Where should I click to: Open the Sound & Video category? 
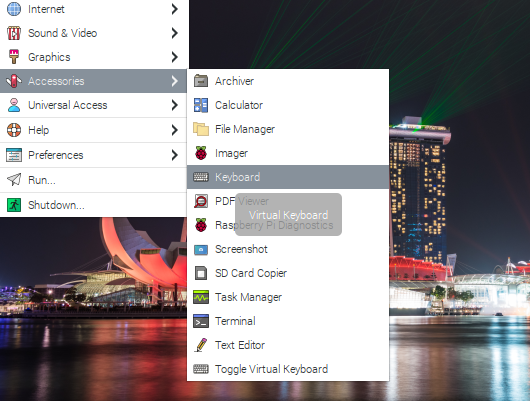tap(93, 33)
